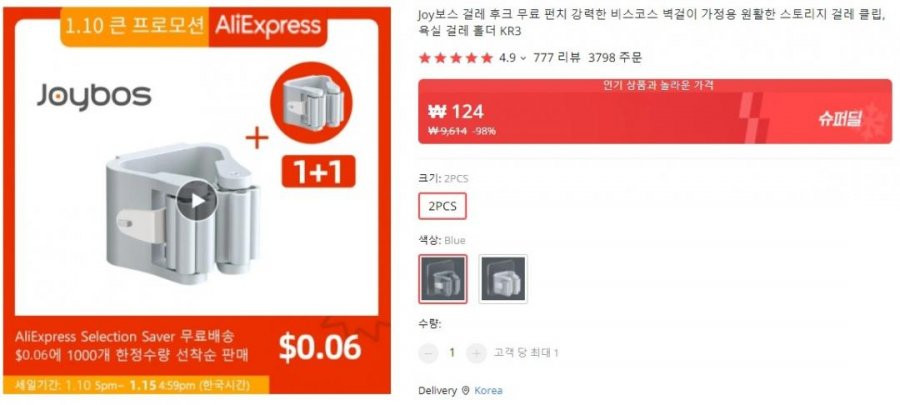900x405 pixels.
Task: Click the circular bonus product image
Action: (x=311, y=103)
